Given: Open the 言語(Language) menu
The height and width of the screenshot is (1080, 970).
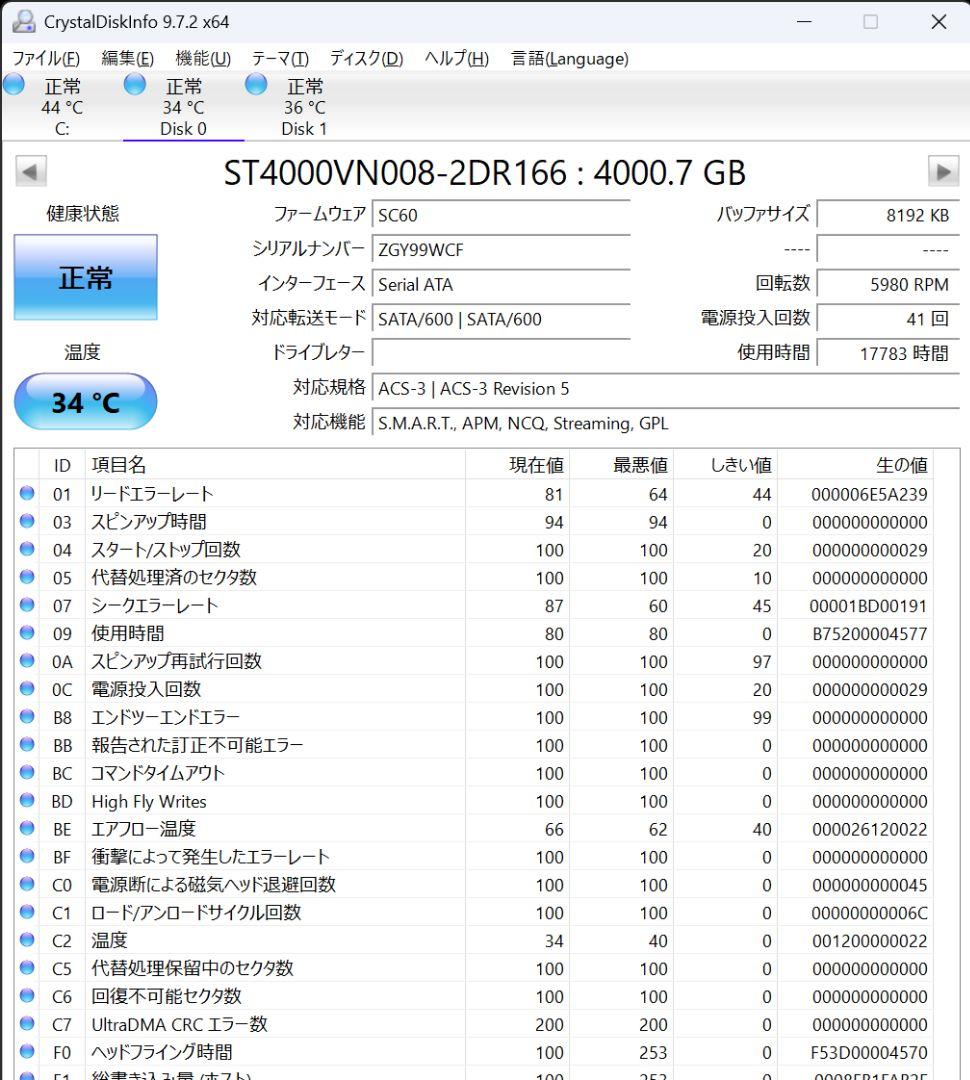Looking at the screenshot, I should [x=570, y=58].
